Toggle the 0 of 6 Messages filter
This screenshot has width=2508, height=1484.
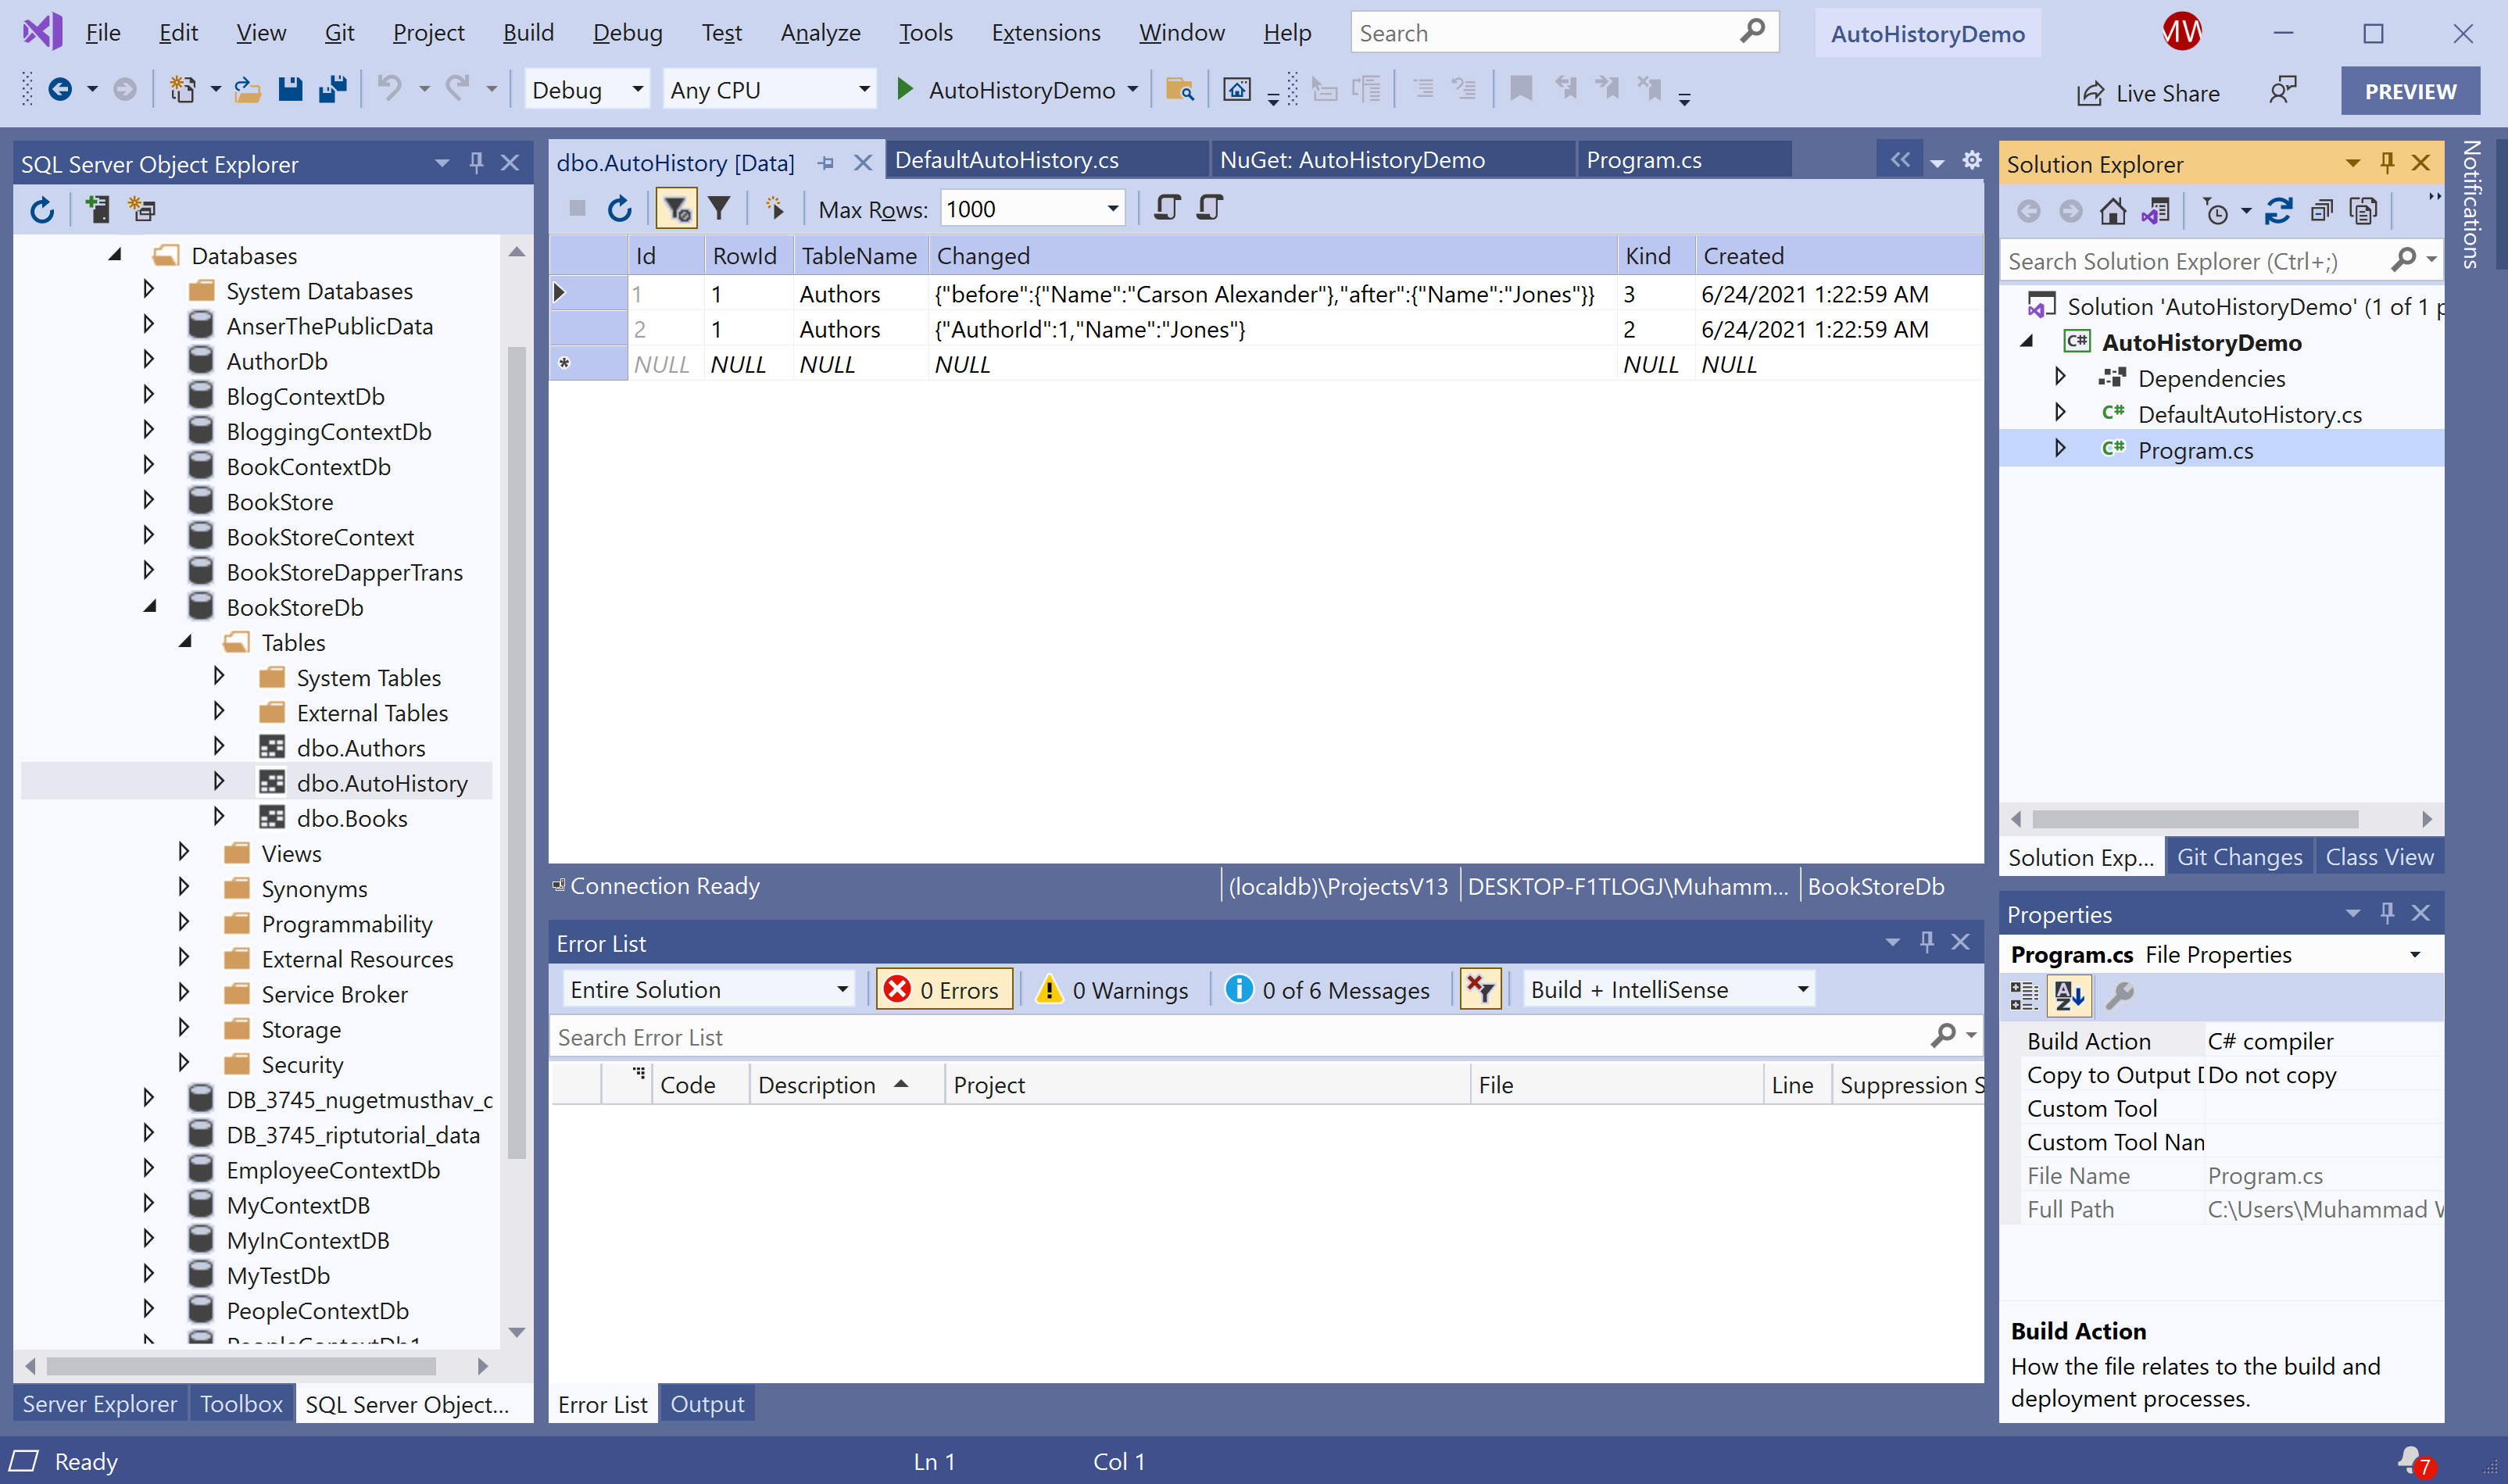click(1329, 990)
